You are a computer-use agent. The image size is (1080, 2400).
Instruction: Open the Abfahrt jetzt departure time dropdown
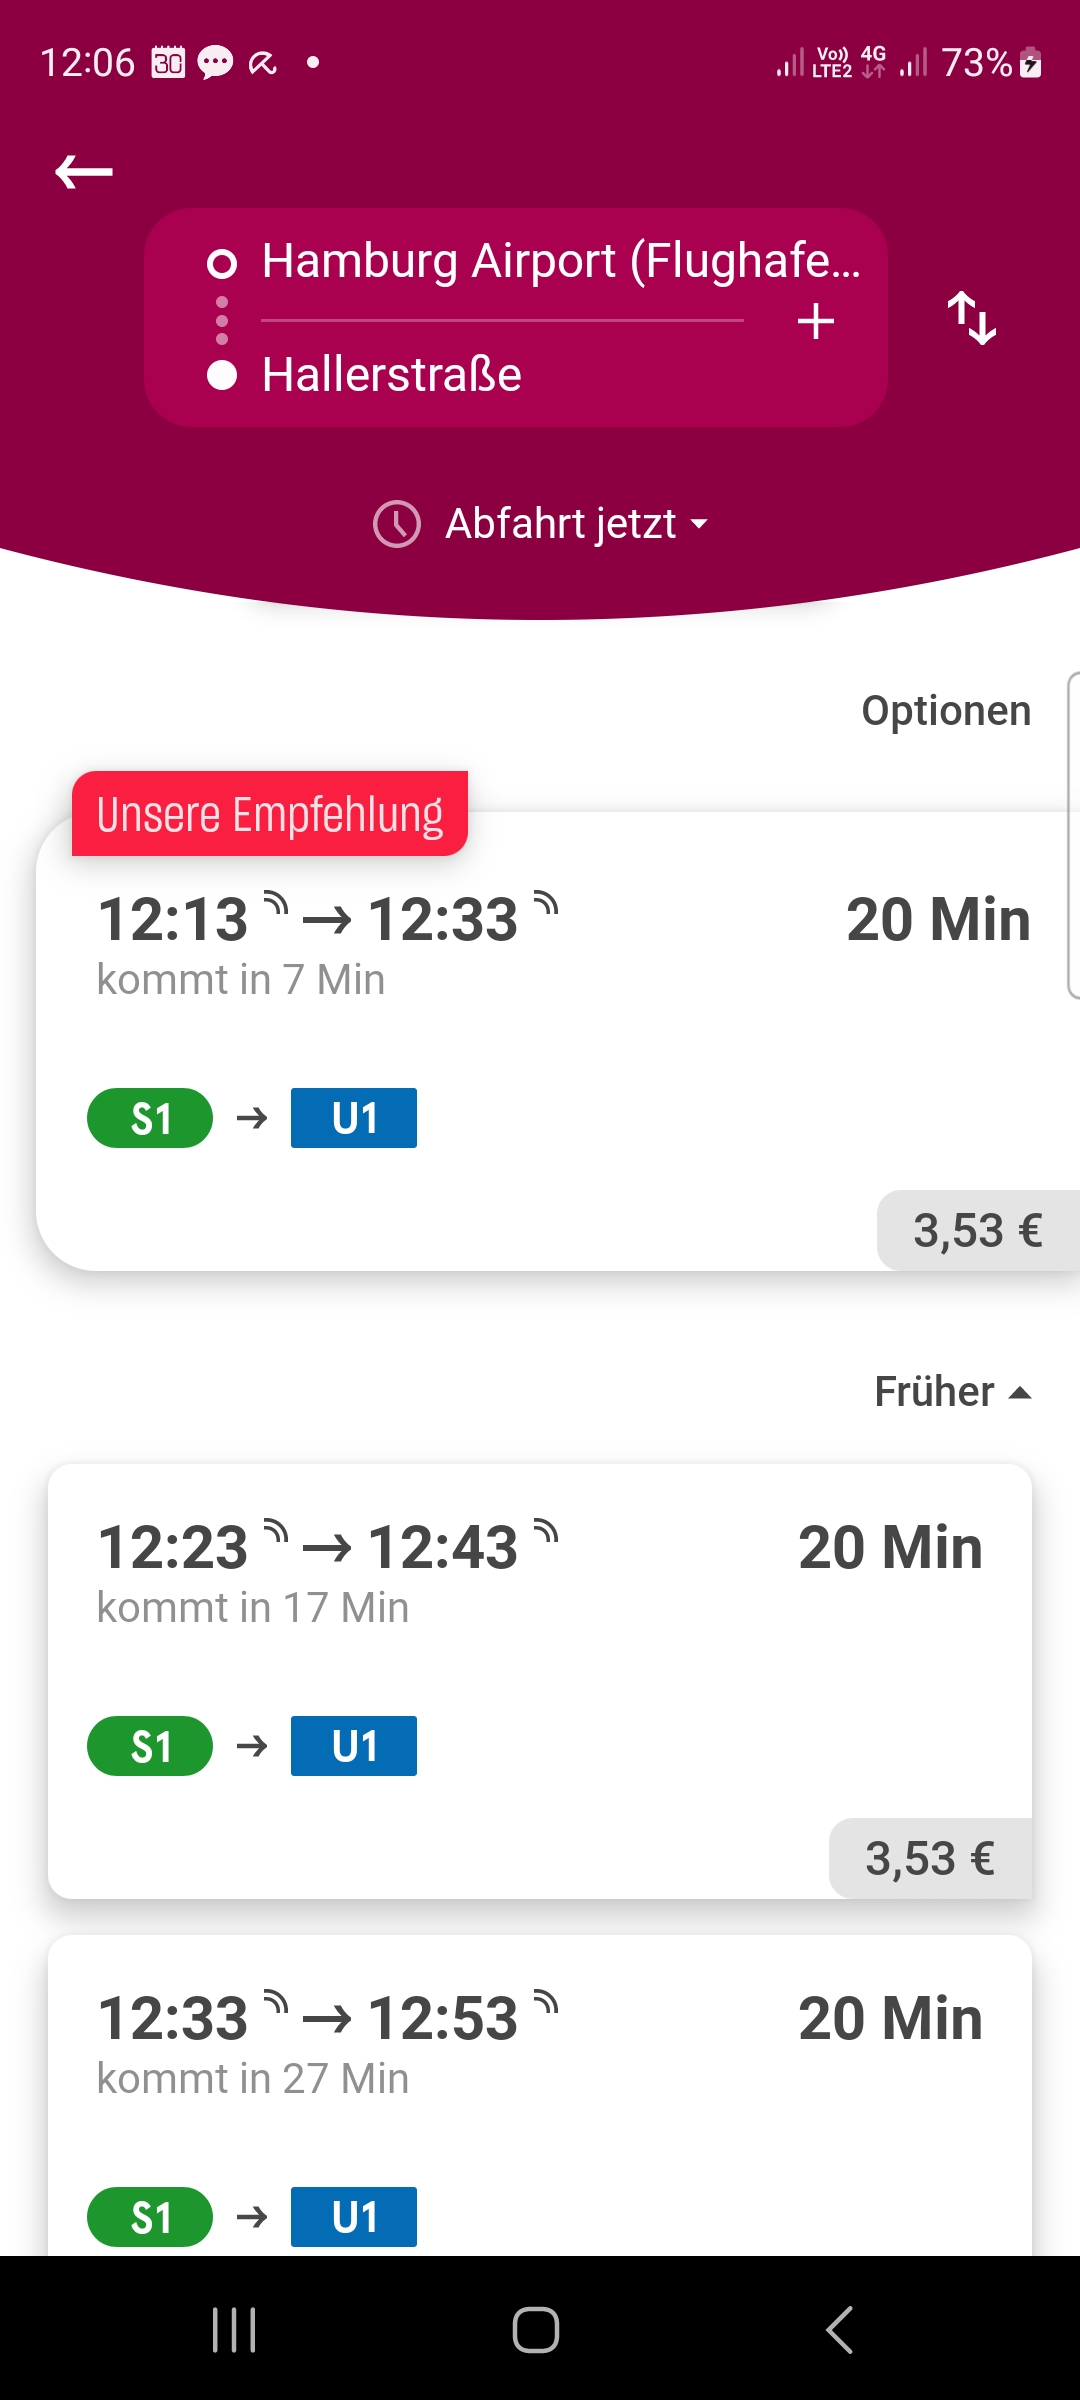coord(575,524)
